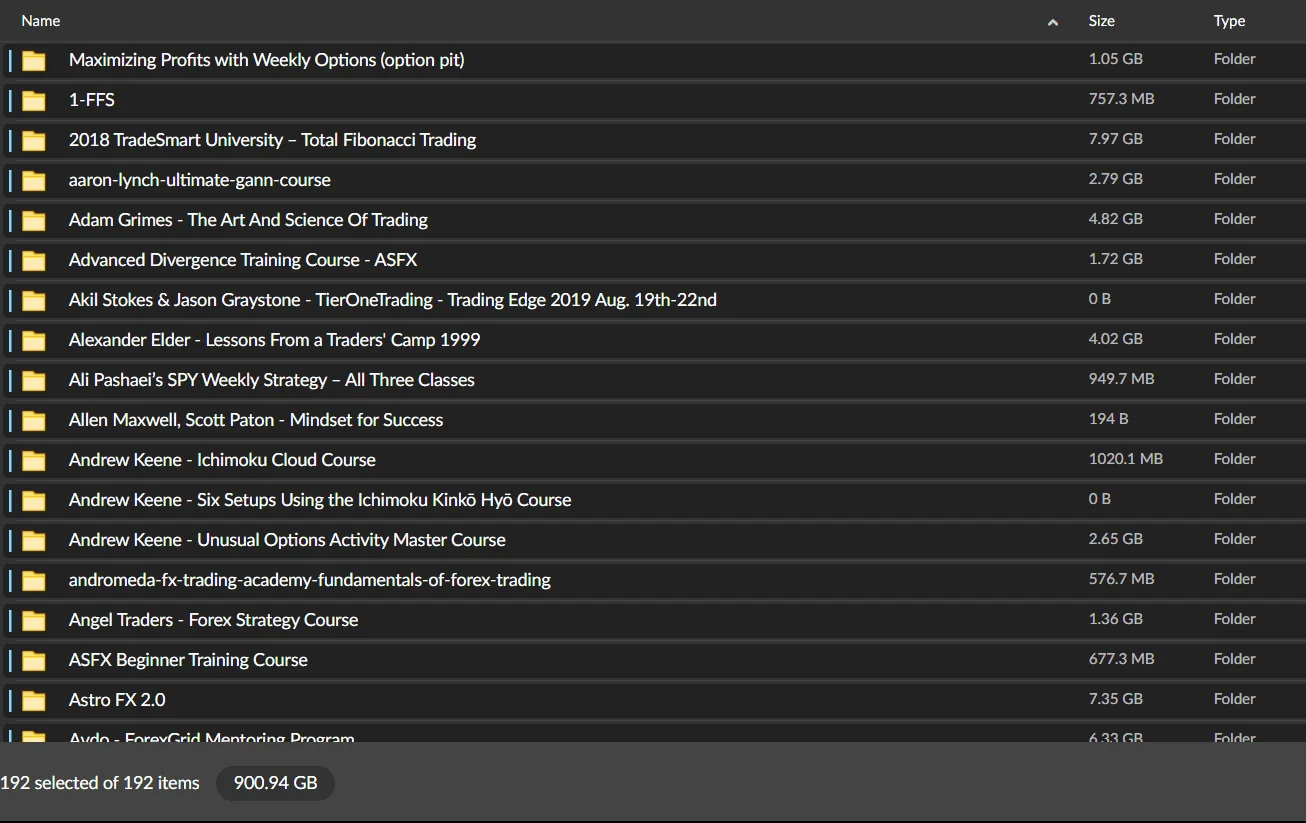Click the 7.35 GB size value

point(1116,699)
